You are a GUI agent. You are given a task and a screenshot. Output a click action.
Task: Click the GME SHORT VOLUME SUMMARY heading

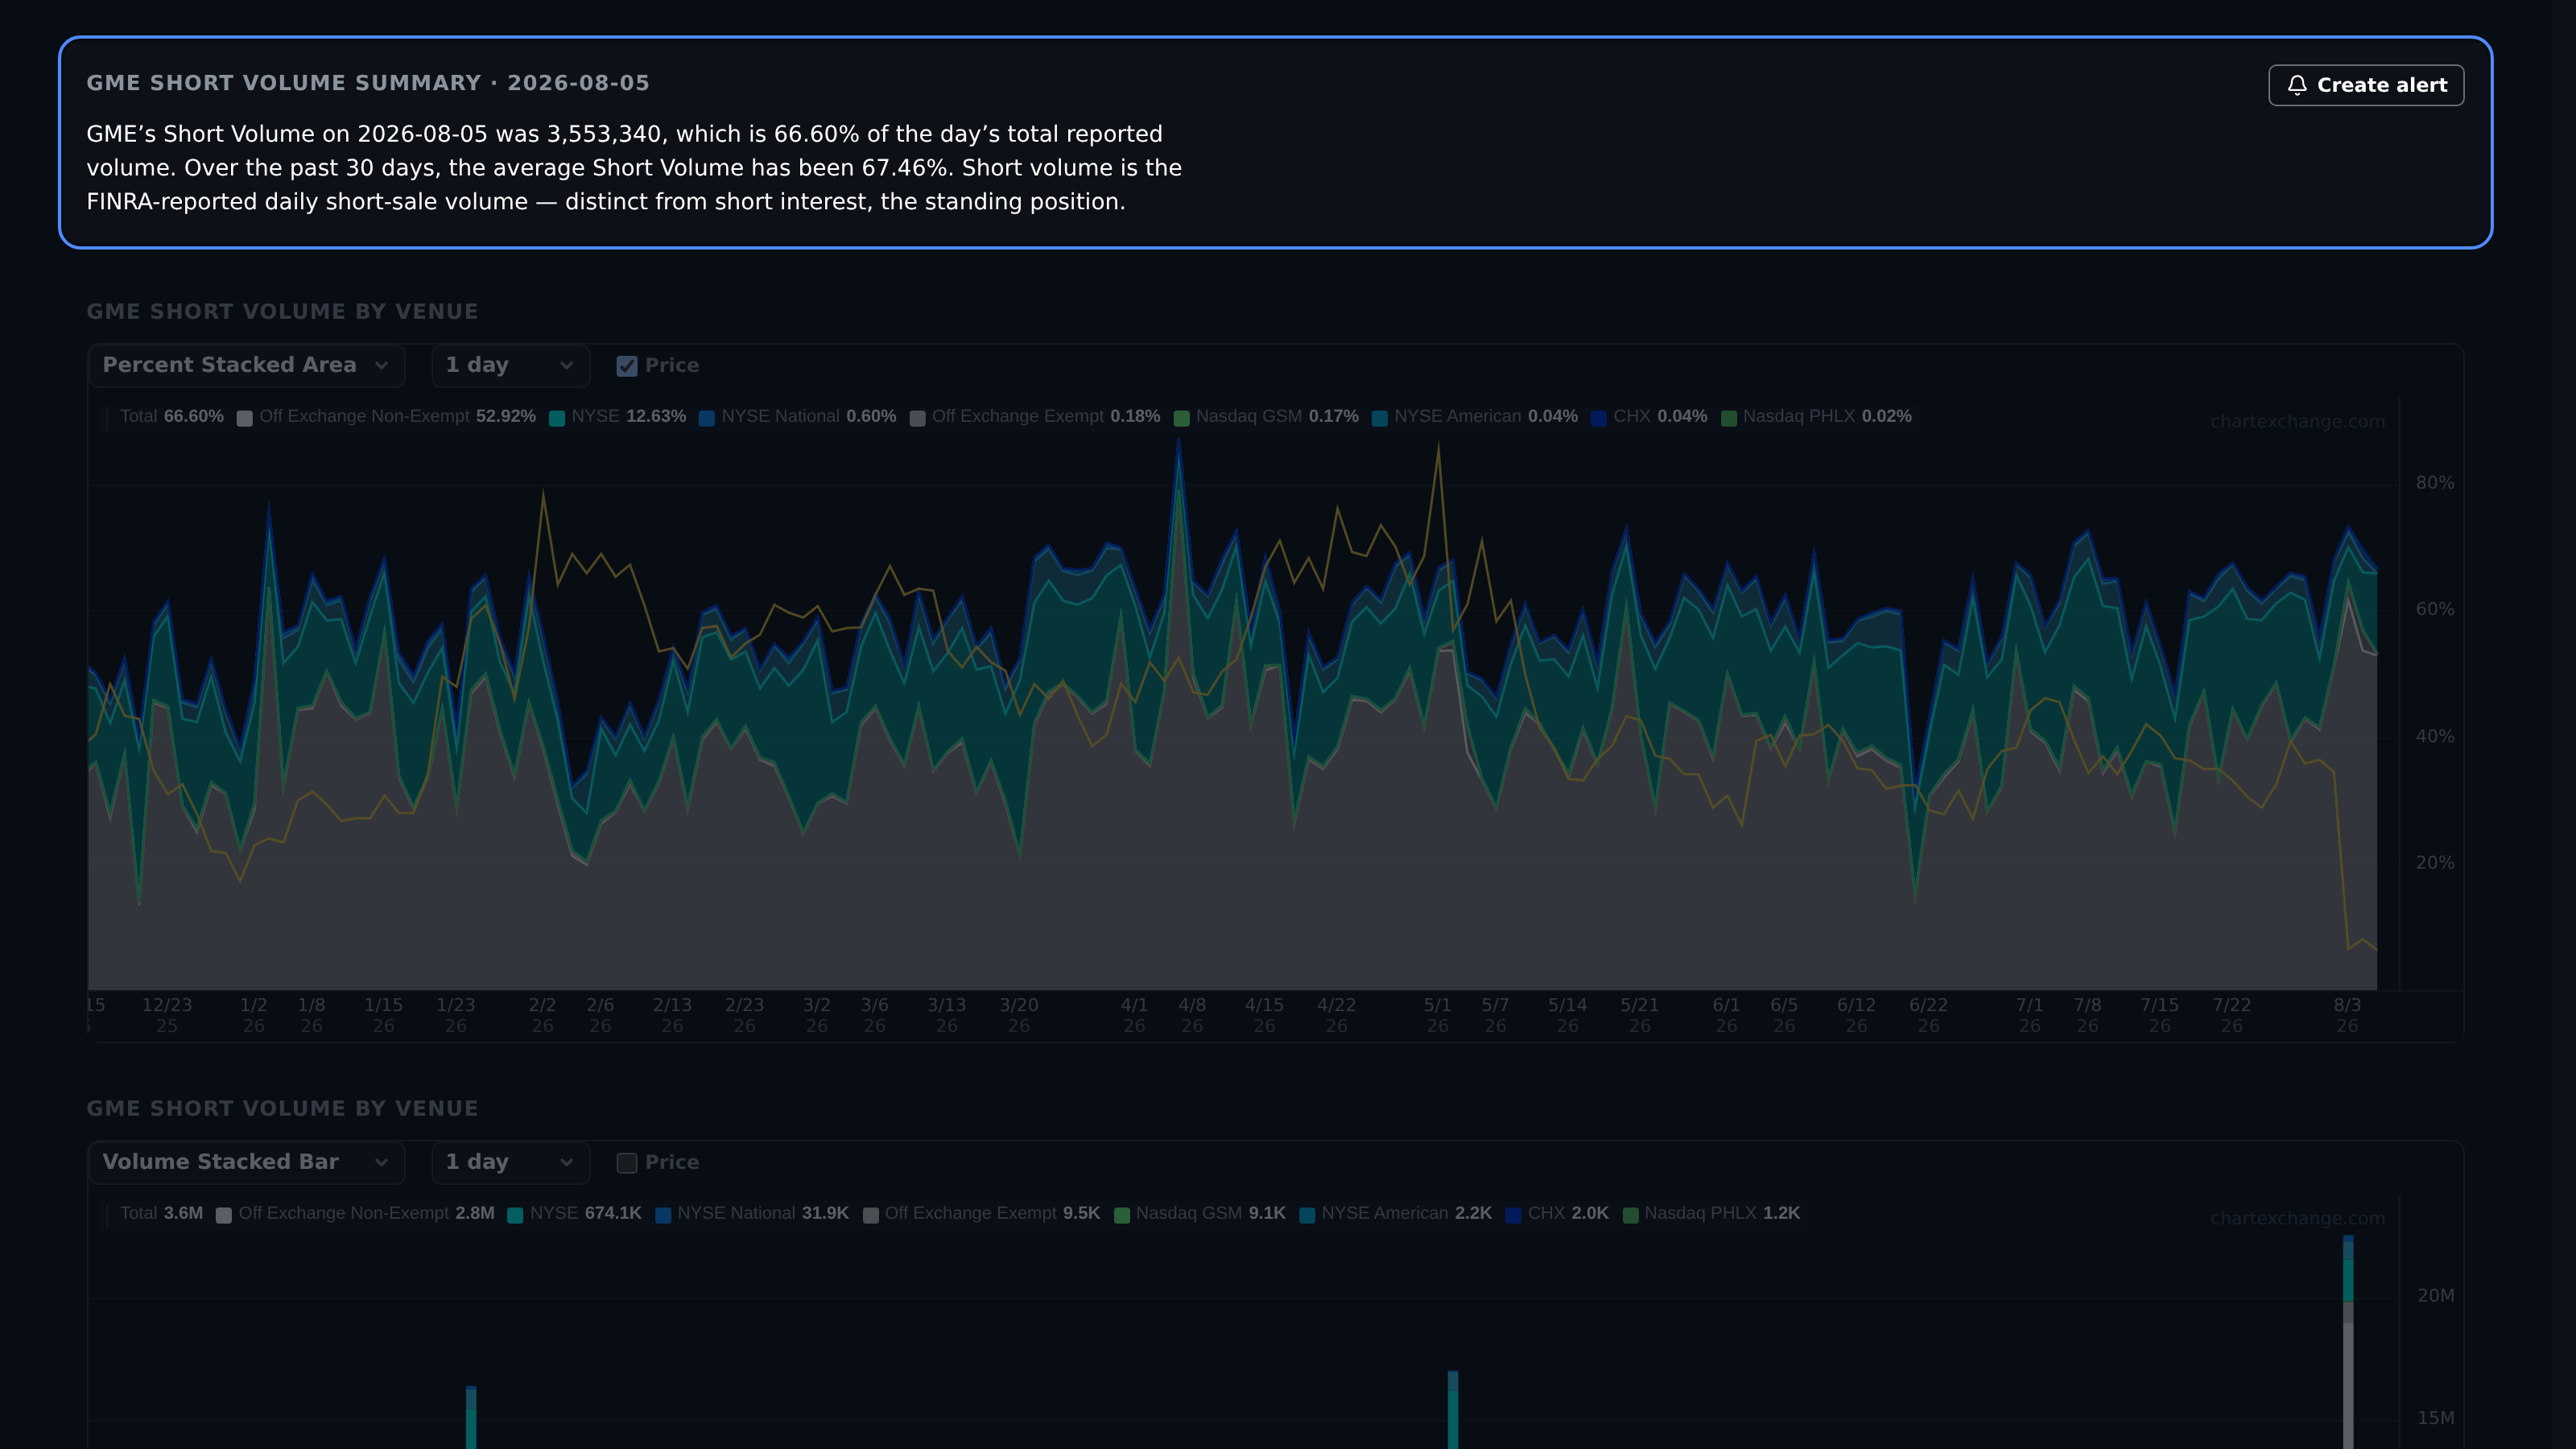coord(368,83)
